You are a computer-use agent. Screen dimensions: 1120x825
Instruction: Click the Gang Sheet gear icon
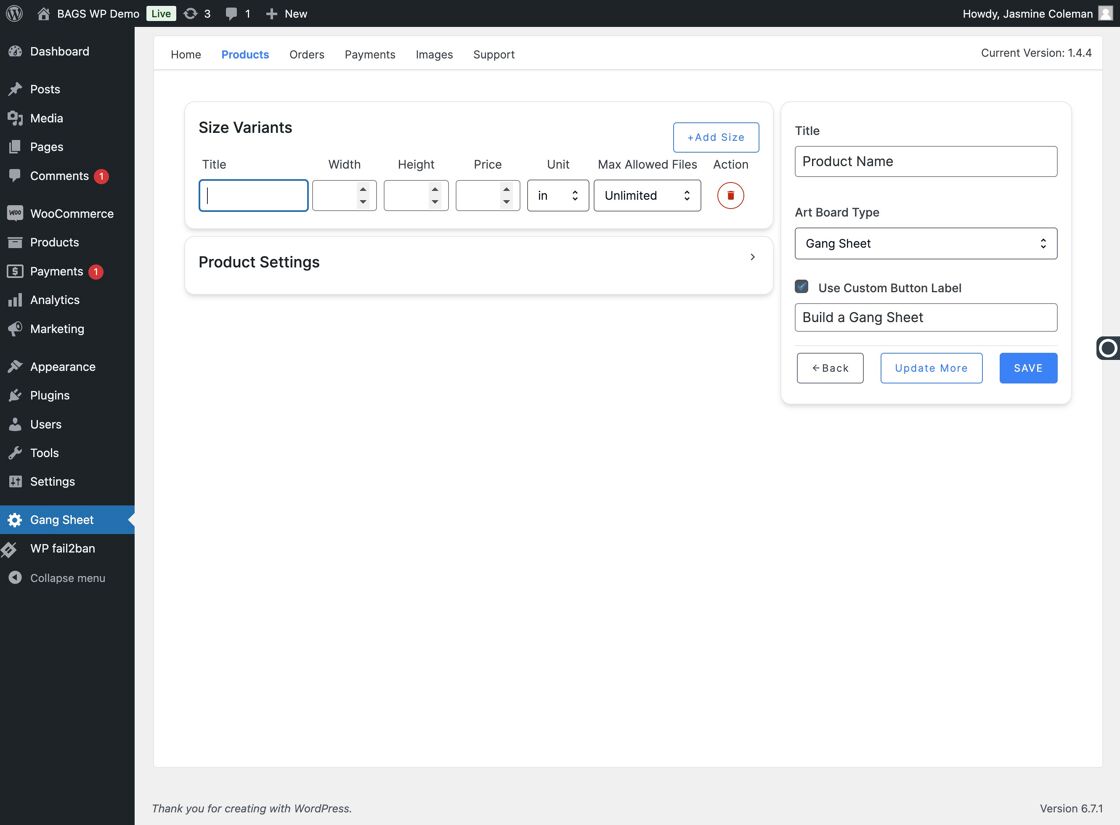tap(15, 520)
